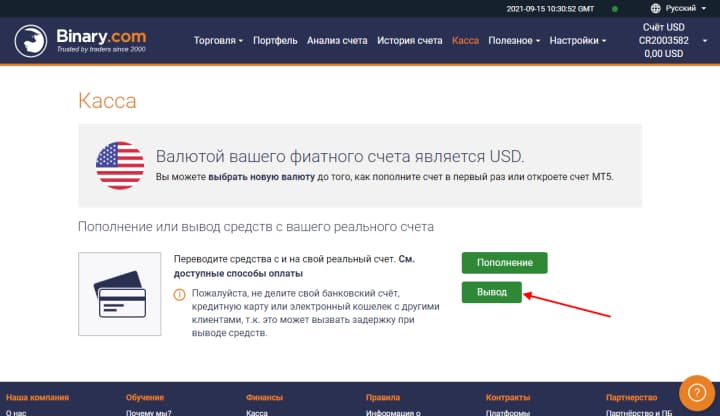The image size is (720, 416).
Task: Click the green Пополнение button
Action: [505, 263]
